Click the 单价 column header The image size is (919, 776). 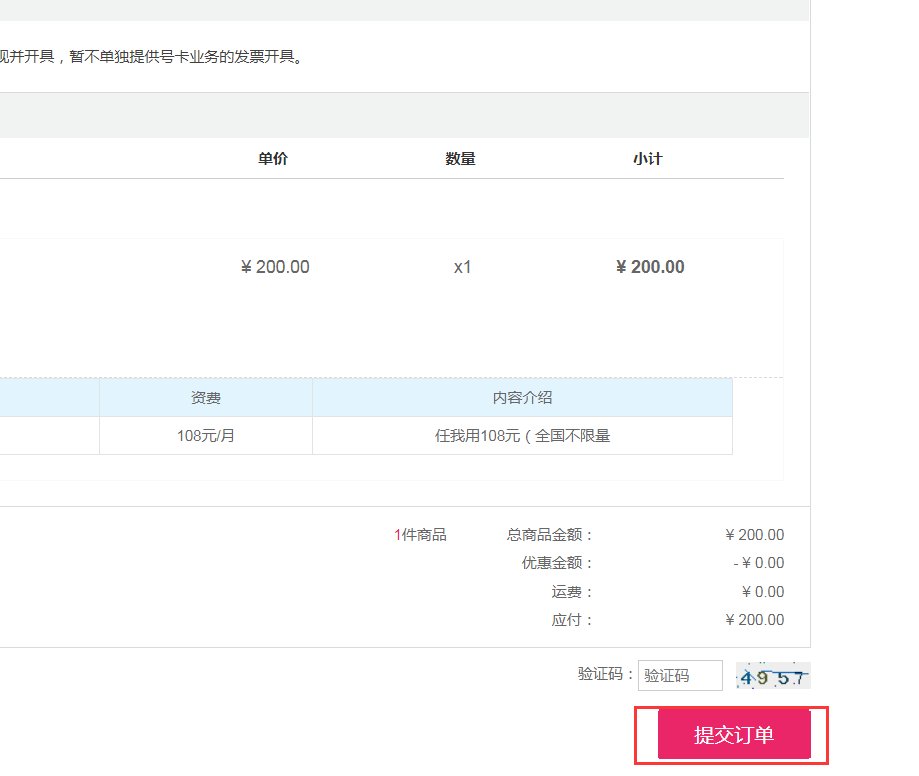point(274,158)
